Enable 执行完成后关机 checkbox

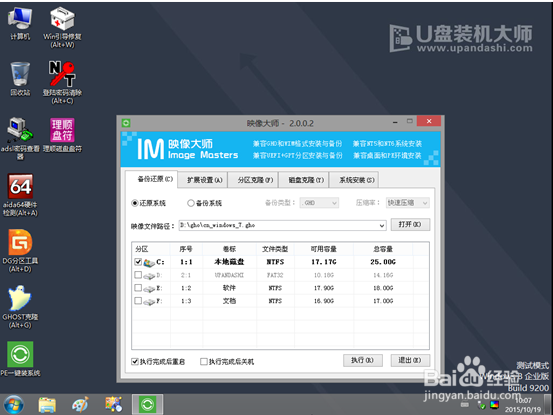click(203, 361)
